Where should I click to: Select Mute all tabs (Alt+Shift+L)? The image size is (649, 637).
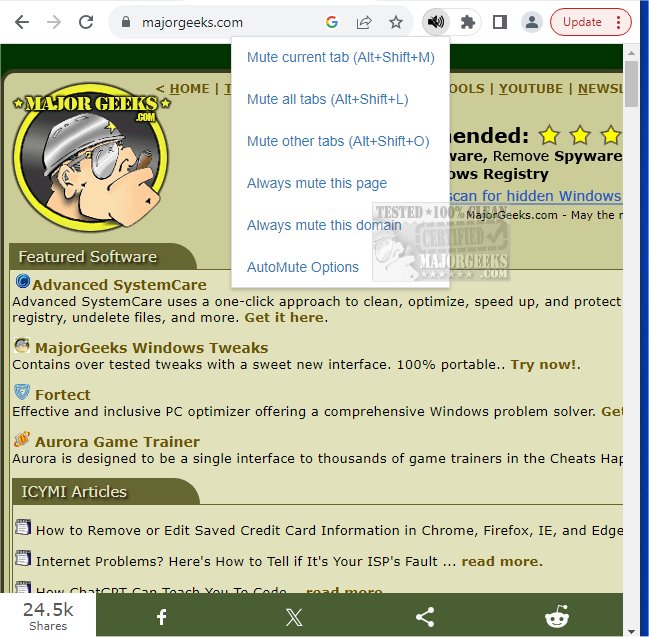(327, 99)
